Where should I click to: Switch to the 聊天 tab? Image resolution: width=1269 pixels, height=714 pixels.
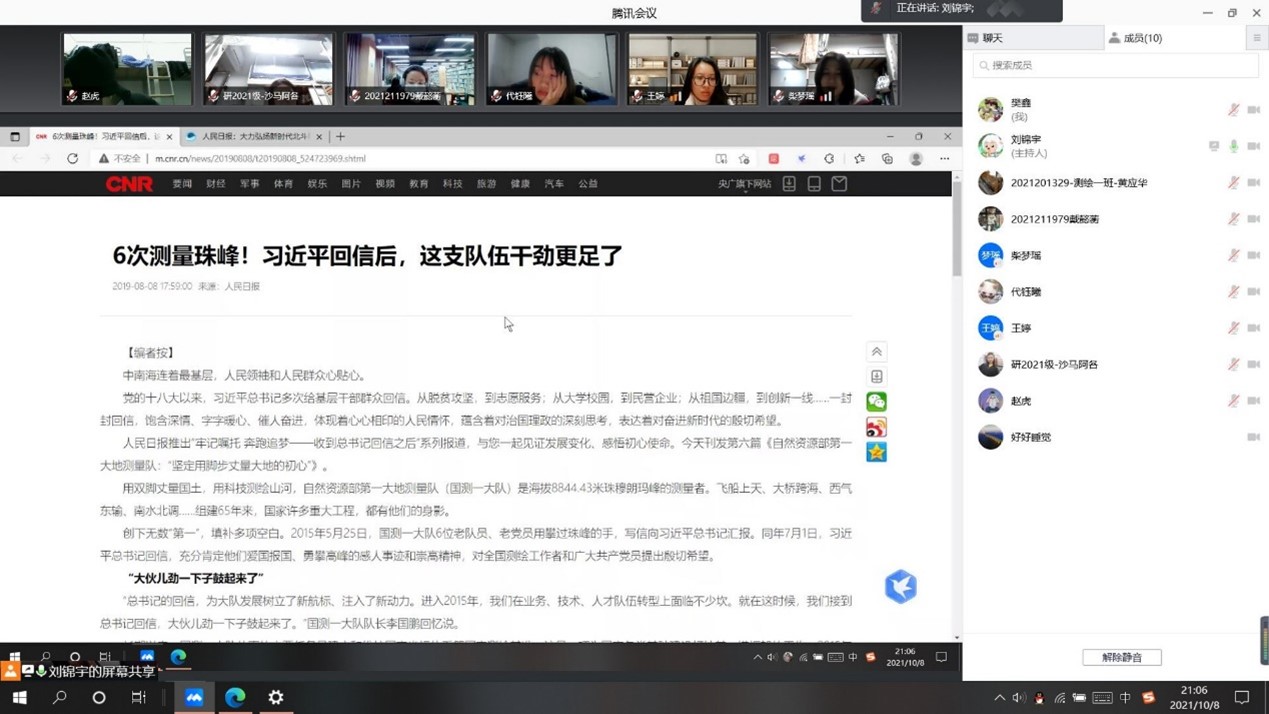[1032, 38]
